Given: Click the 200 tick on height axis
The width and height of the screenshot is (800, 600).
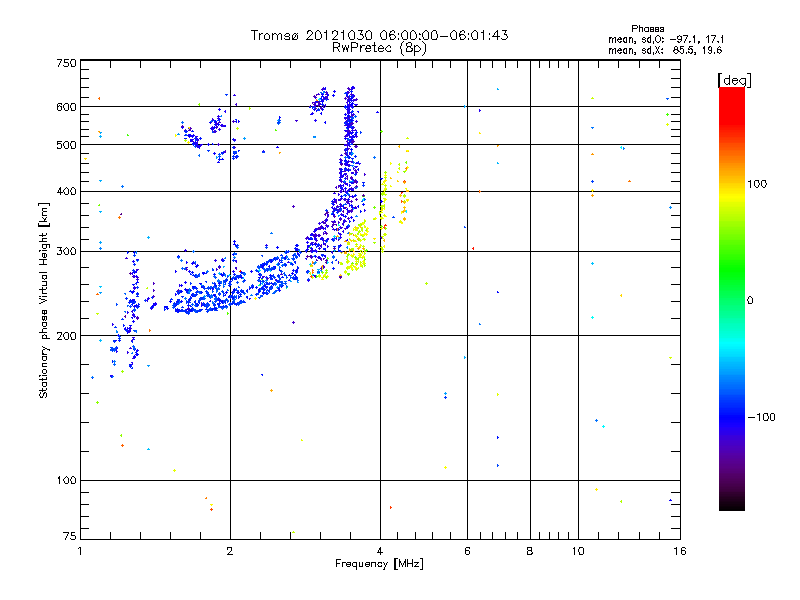Looking at the screenshot, I should click(66, 336).
